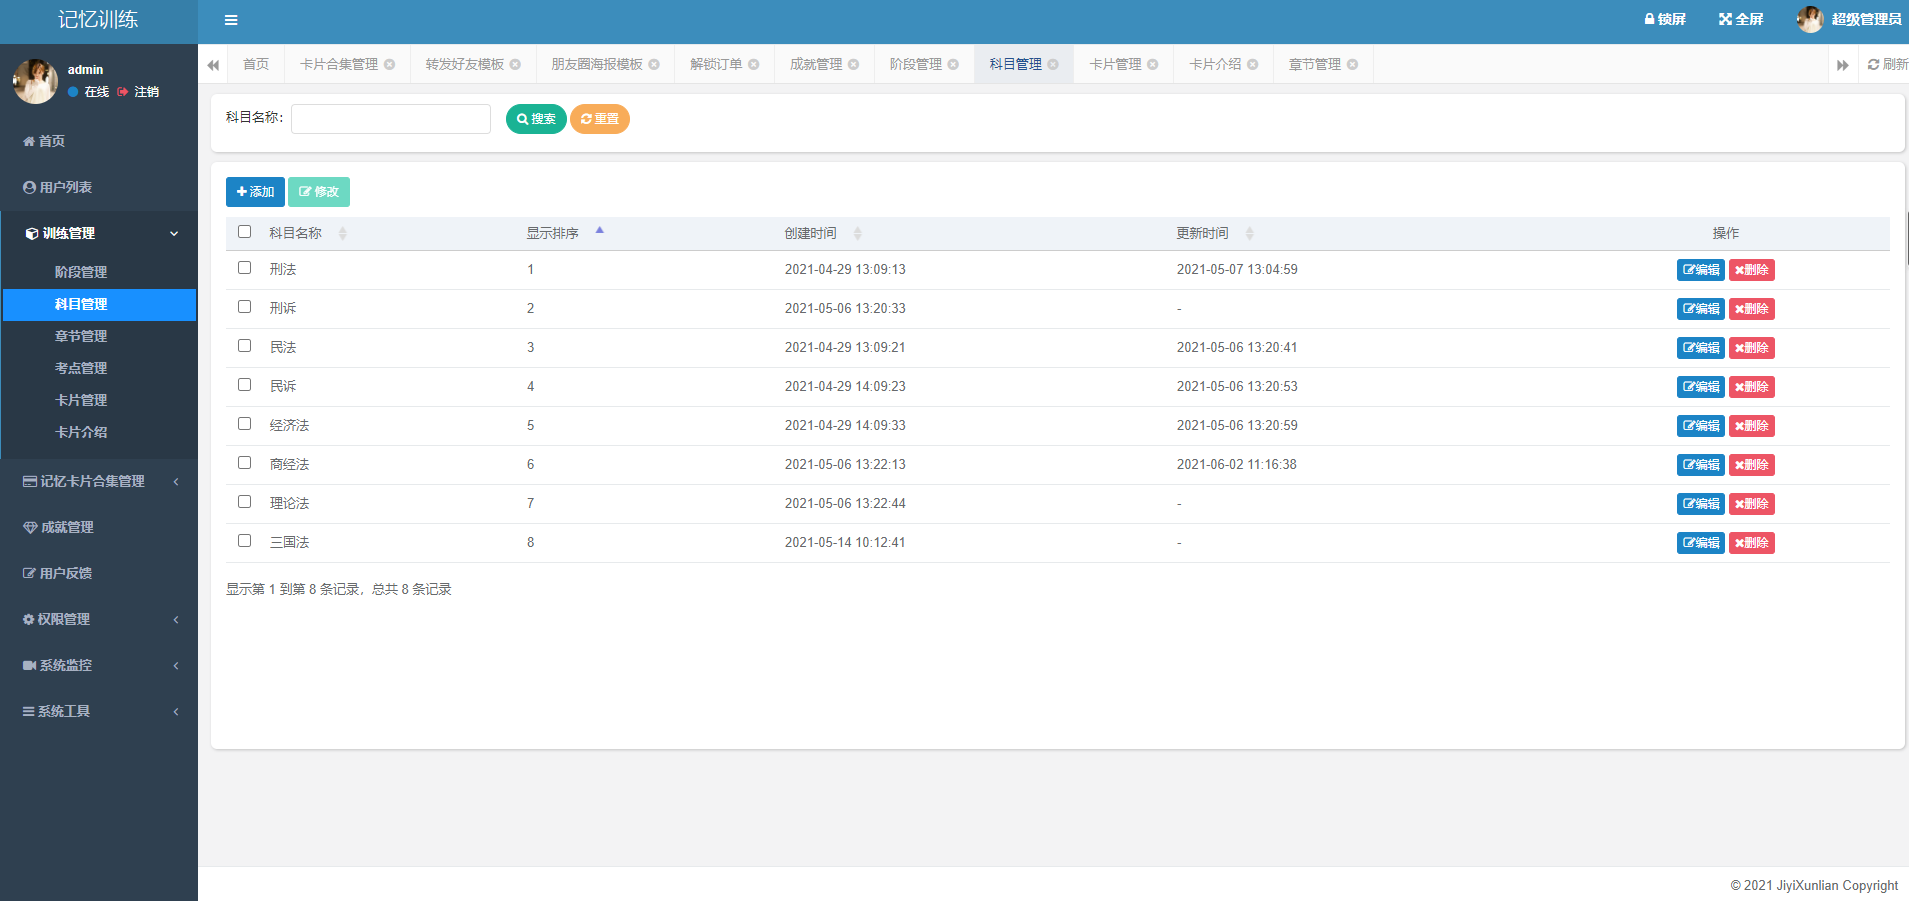Image resolution: width=1909 pixels, height=901 pixels.
Task: Click the 刷新 refresh icon
Action: pyautogui.click(x=1887, y=64)
